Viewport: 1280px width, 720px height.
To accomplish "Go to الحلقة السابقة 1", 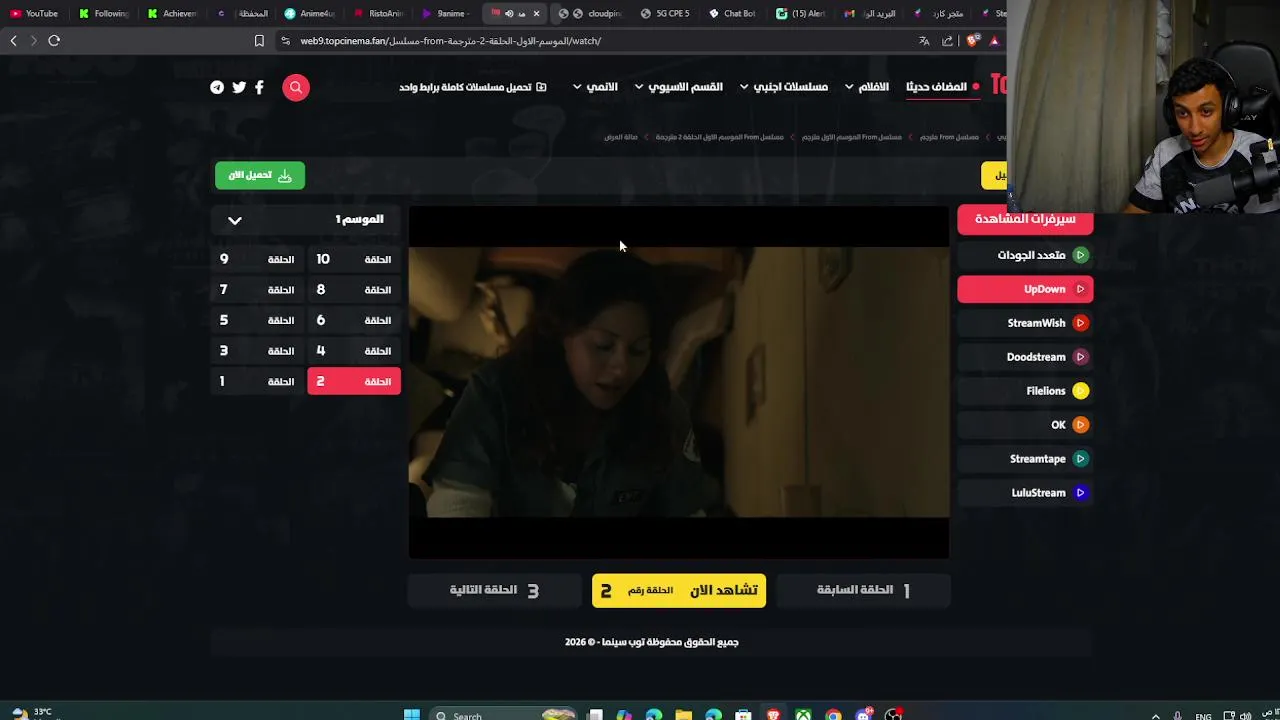I will (x=863, y=591).
